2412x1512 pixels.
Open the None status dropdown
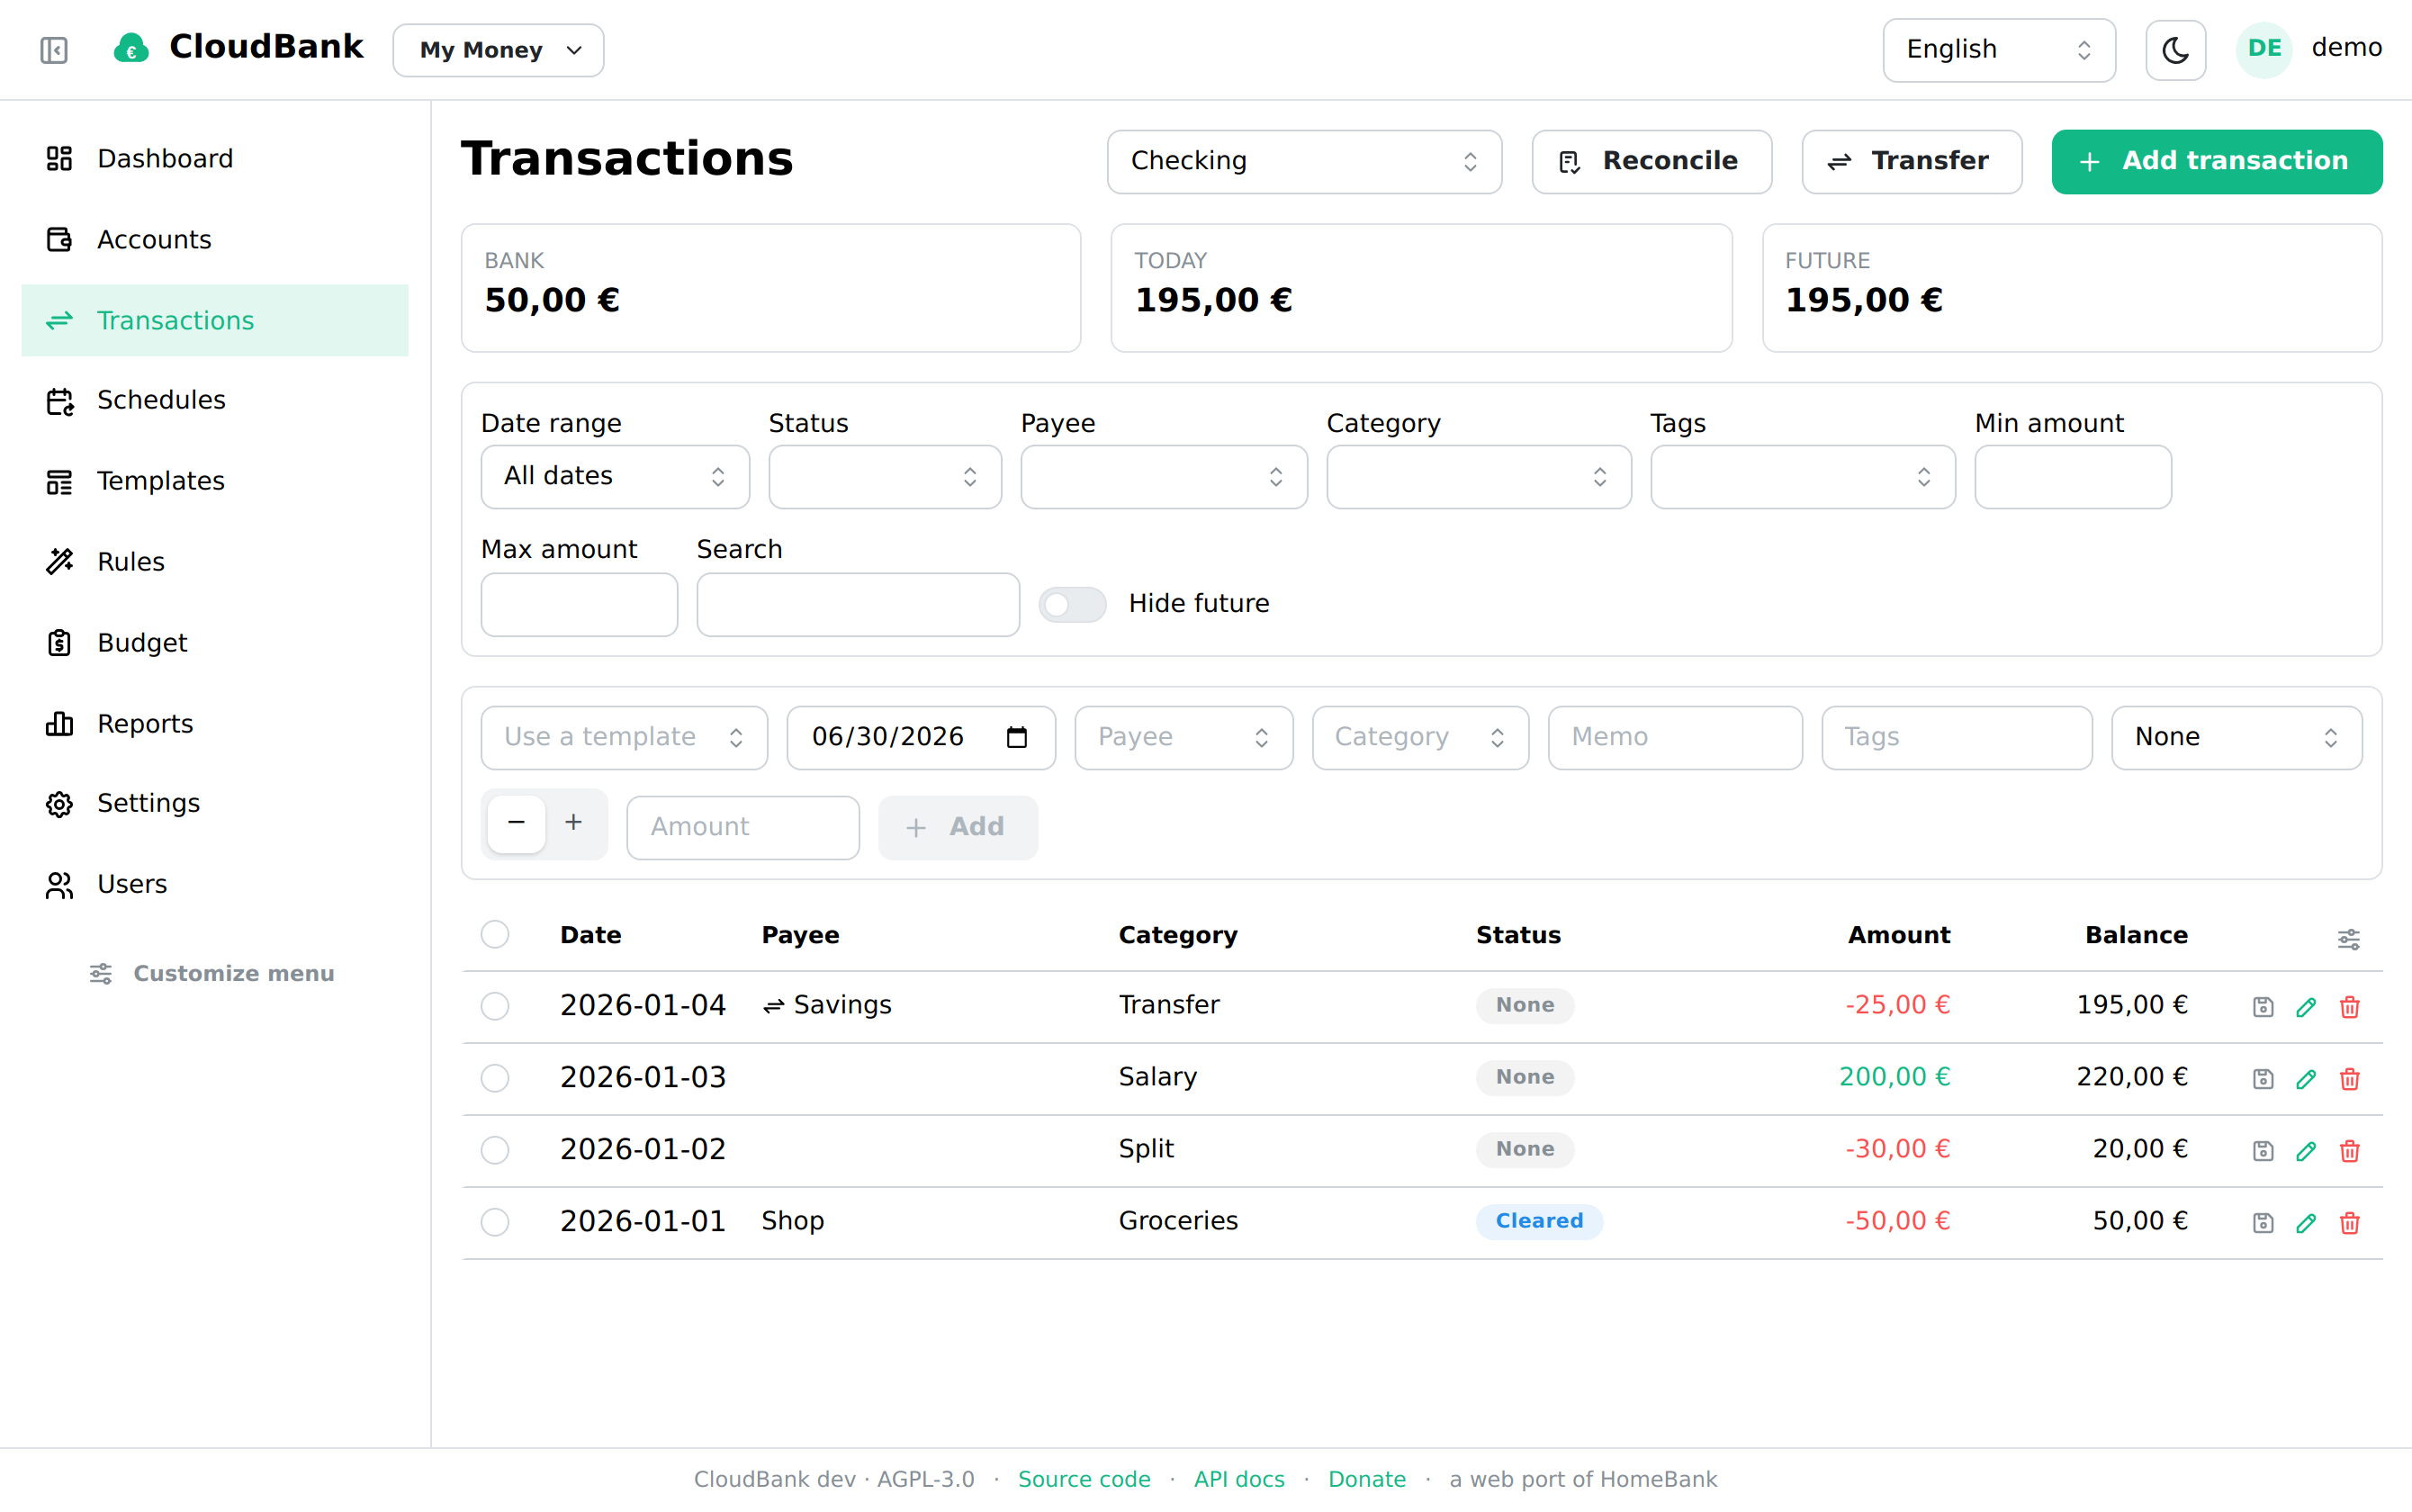2237,738
